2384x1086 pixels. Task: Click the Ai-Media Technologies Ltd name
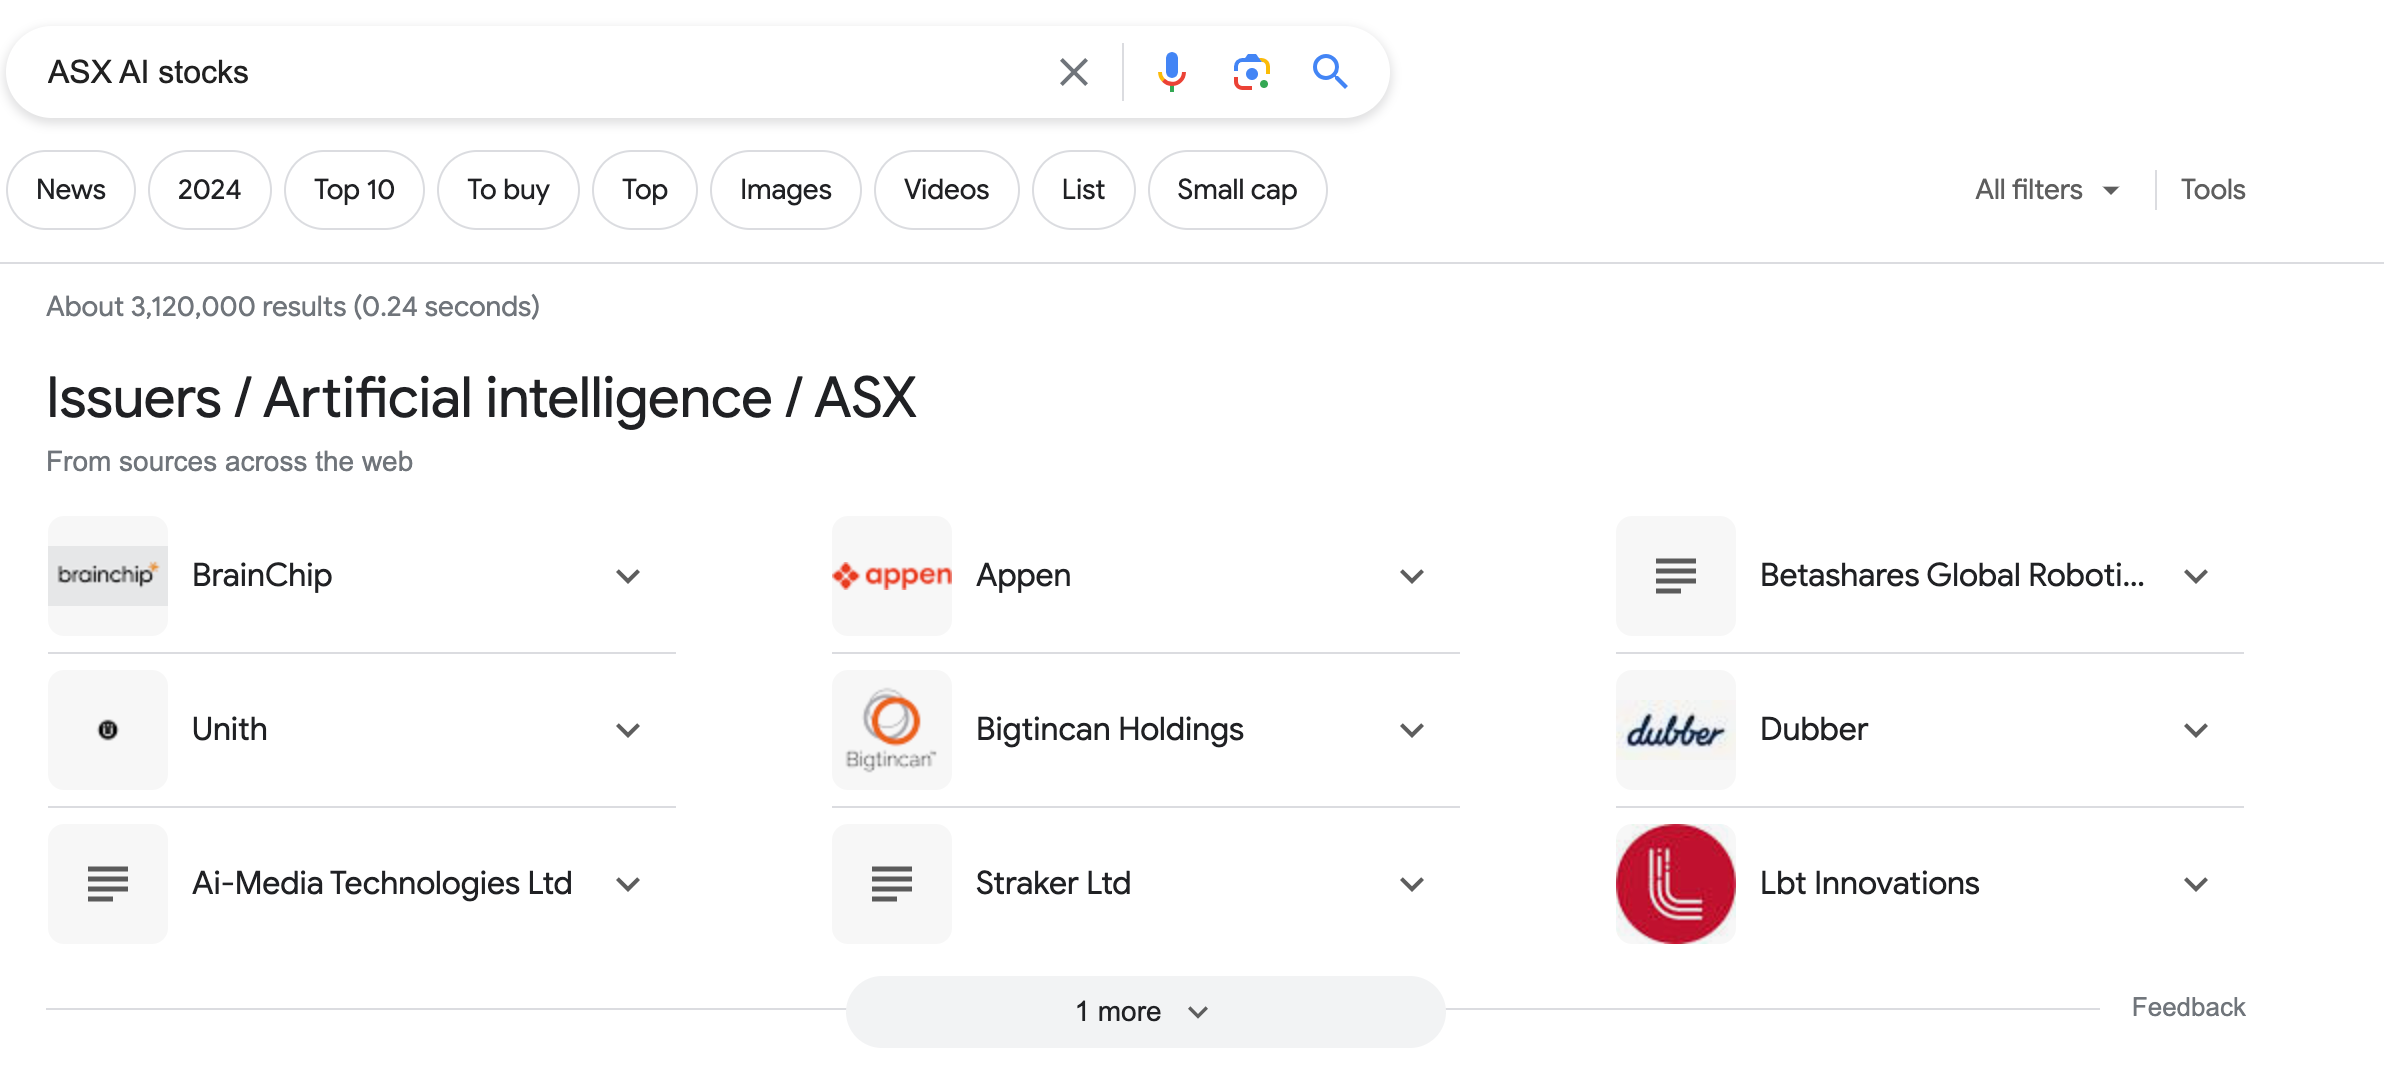coord(382,884)
